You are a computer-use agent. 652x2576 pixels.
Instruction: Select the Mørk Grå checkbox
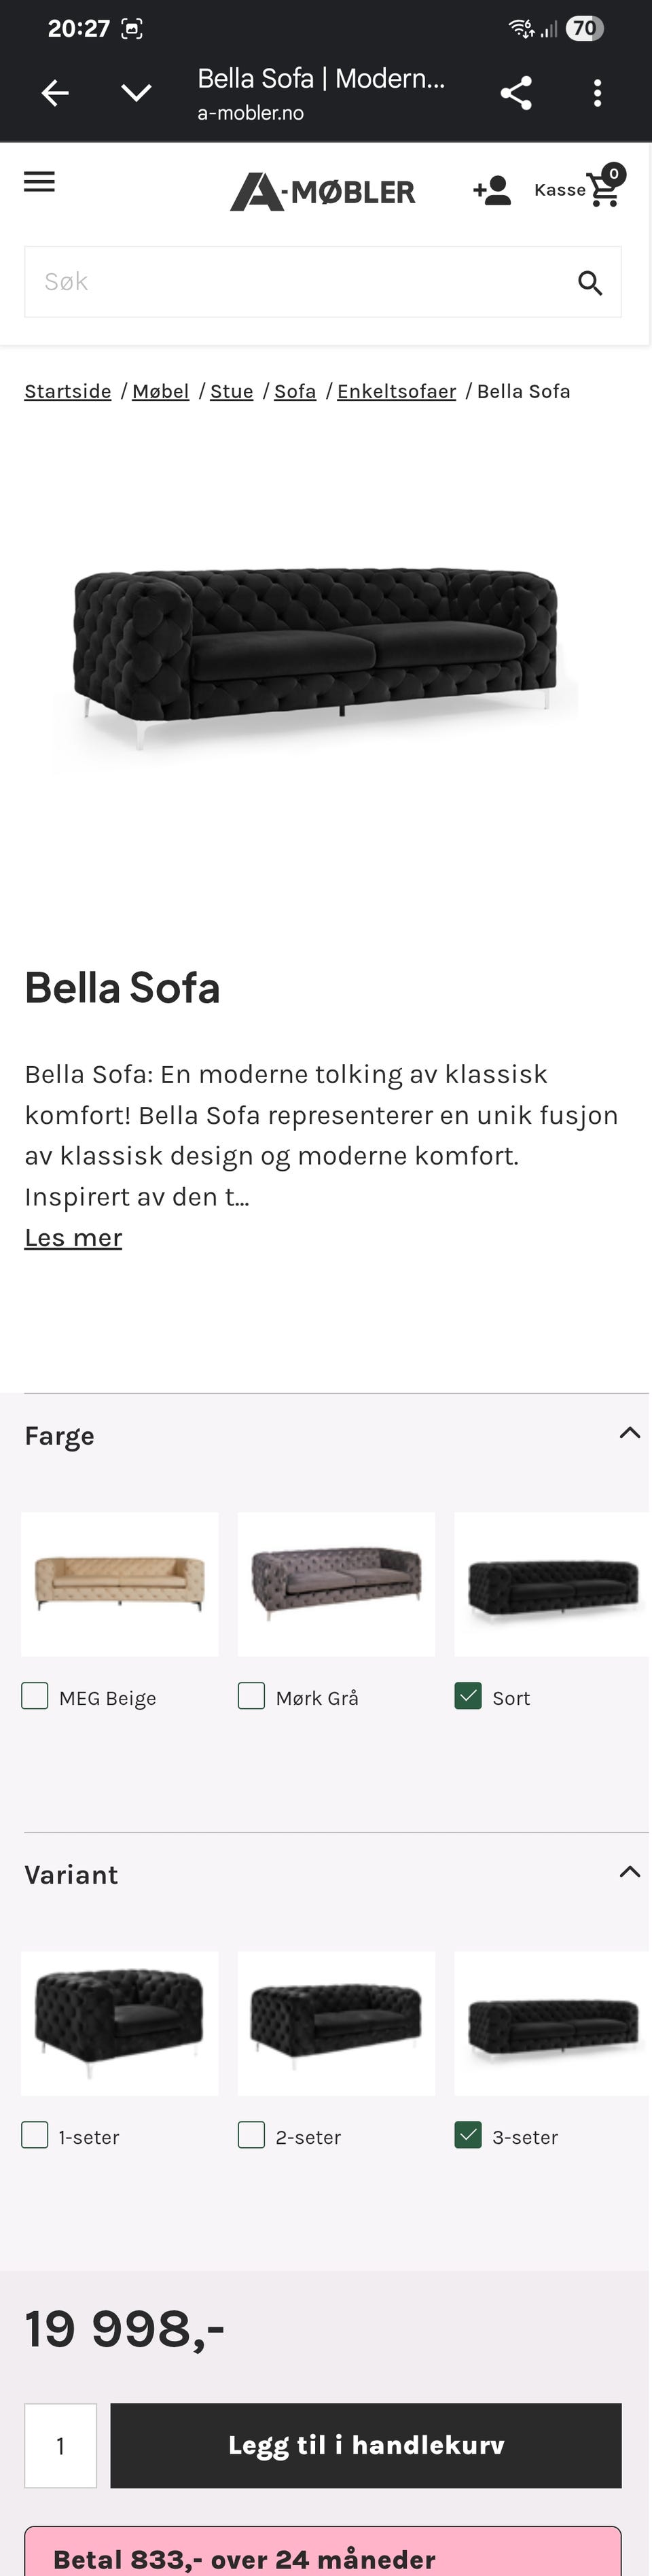tap(251, 1696)
